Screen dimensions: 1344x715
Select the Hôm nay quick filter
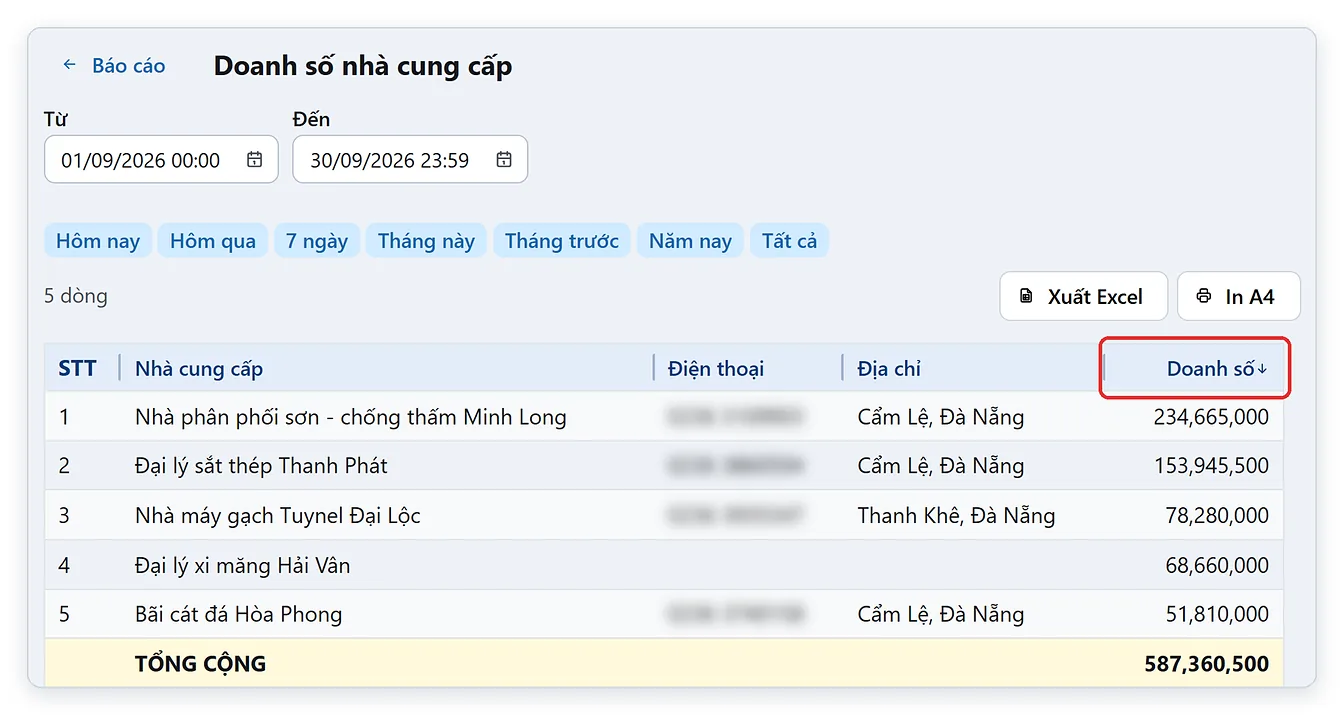point(98,241)
